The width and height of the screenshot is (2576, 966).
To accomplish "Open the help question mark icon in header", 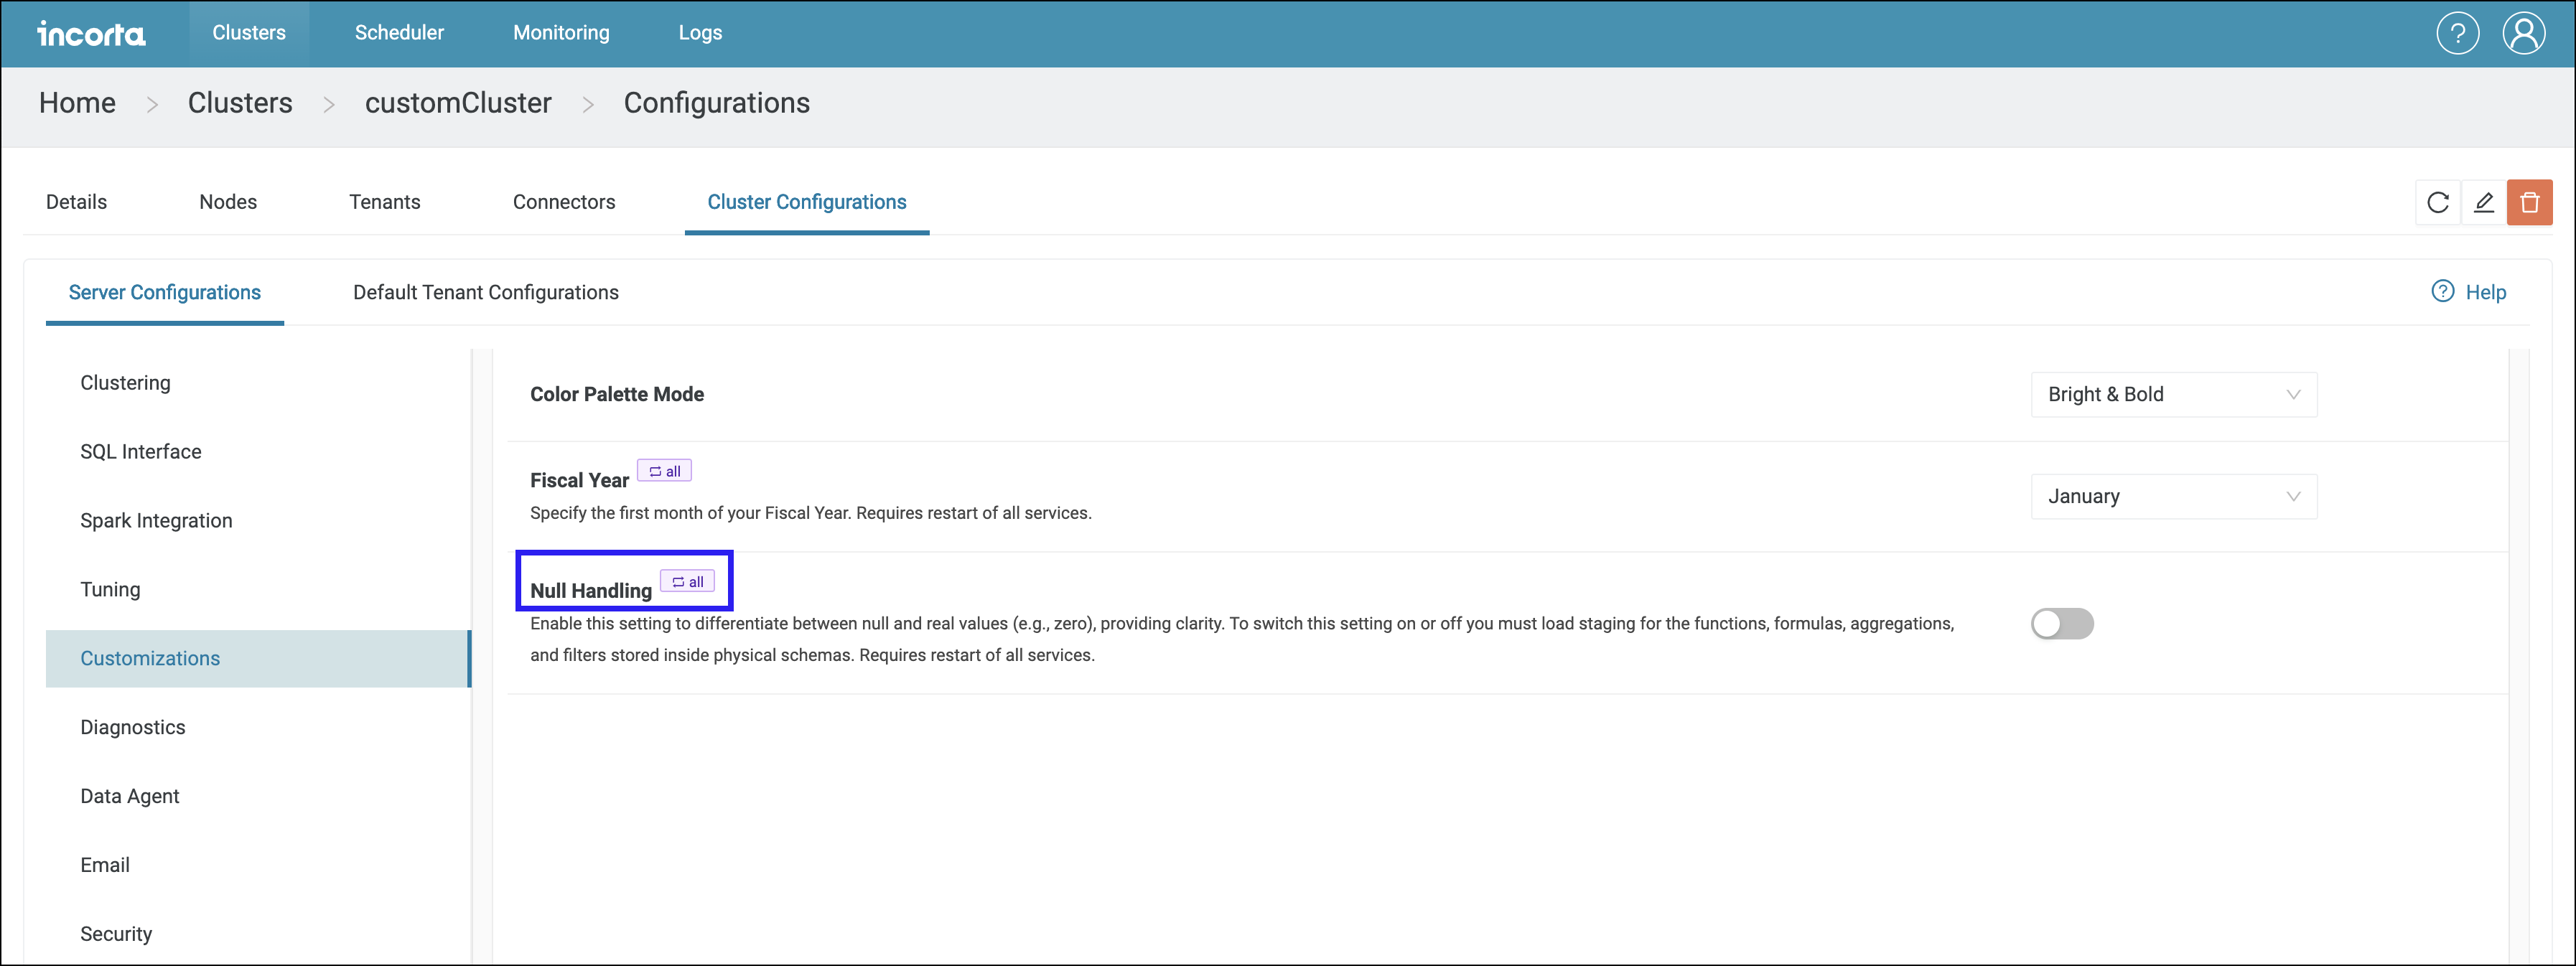I will click(x=2457, y=33).
